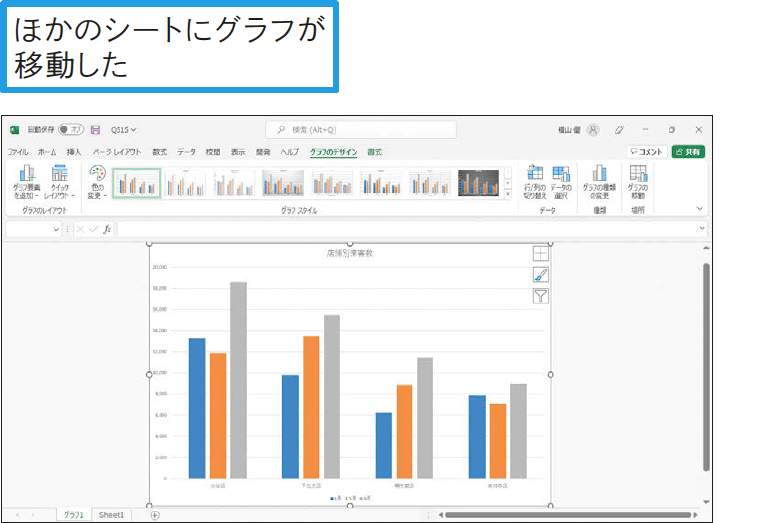Click グラフの種類の変更 (Change Chart Type) icon
This screenshot has width=783, height=523.
coord(599,182)
